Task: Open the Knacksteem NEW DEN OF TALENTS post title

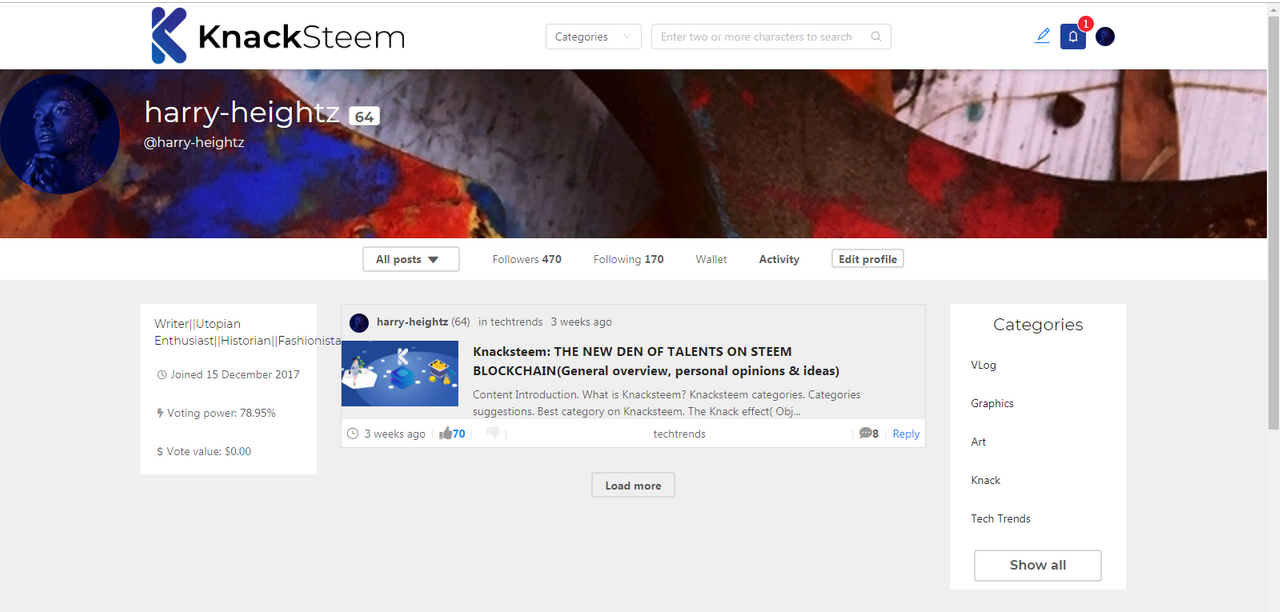Action: (x=656, y=361)
